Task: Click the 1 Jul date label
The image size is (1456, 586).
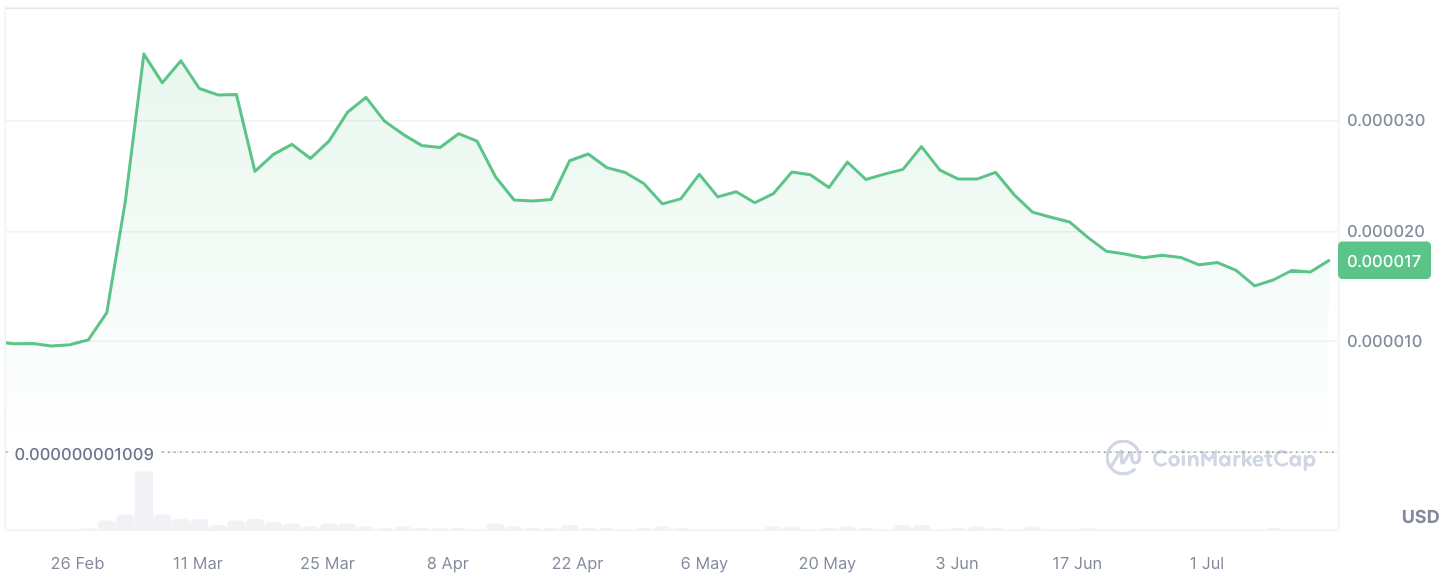Action: click(x=1205, y=564)
